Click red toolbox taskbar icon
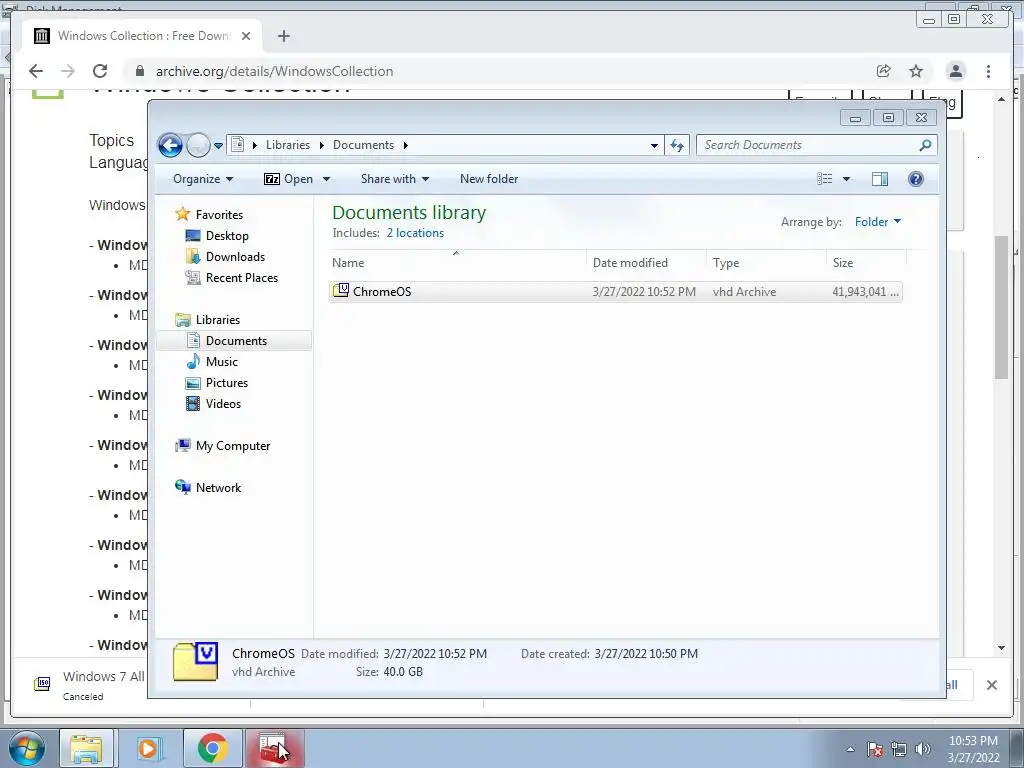Screen dimensions: 1024x768 pos(274,749)
